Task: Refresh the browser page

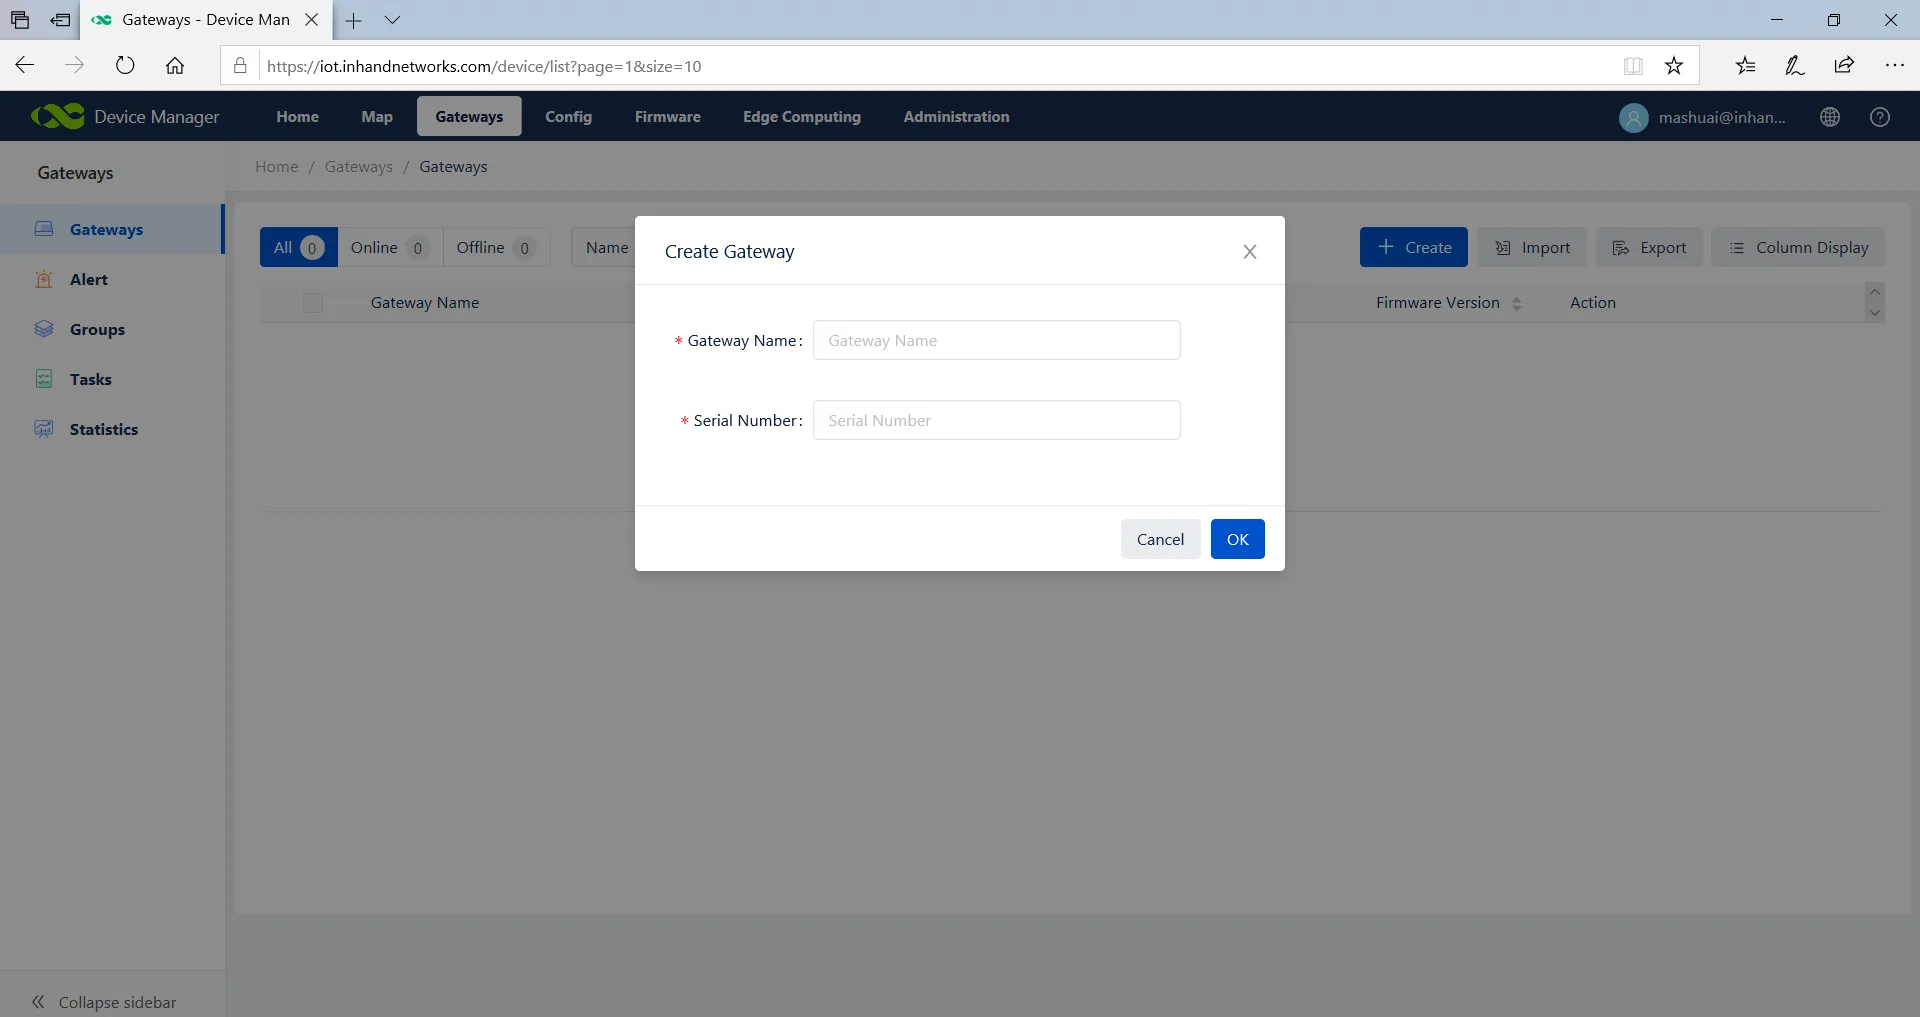Action: [x=124, y=66]
